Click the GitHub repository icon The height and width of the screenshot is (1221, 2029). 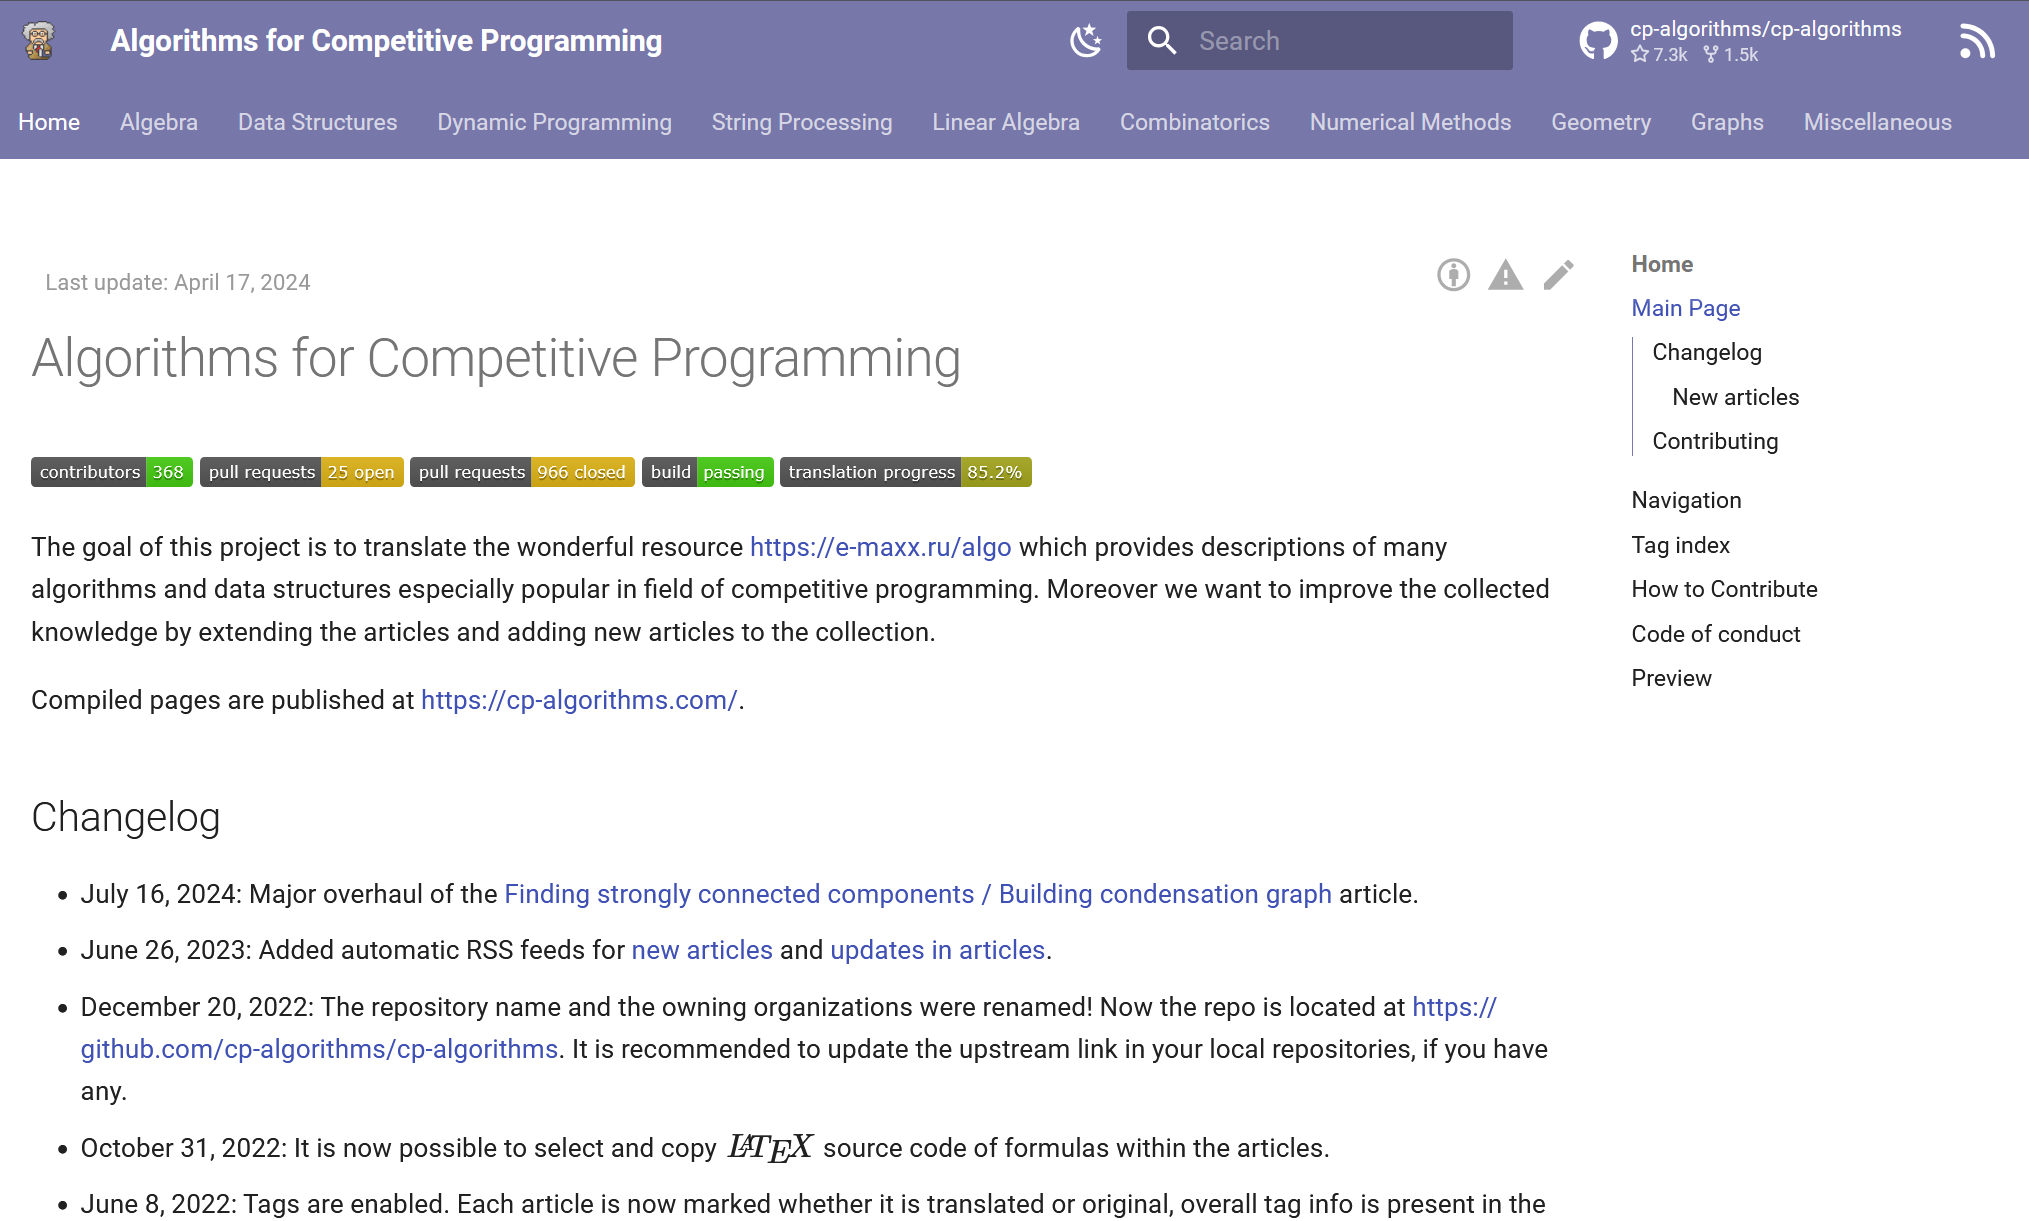point(1594,41)
